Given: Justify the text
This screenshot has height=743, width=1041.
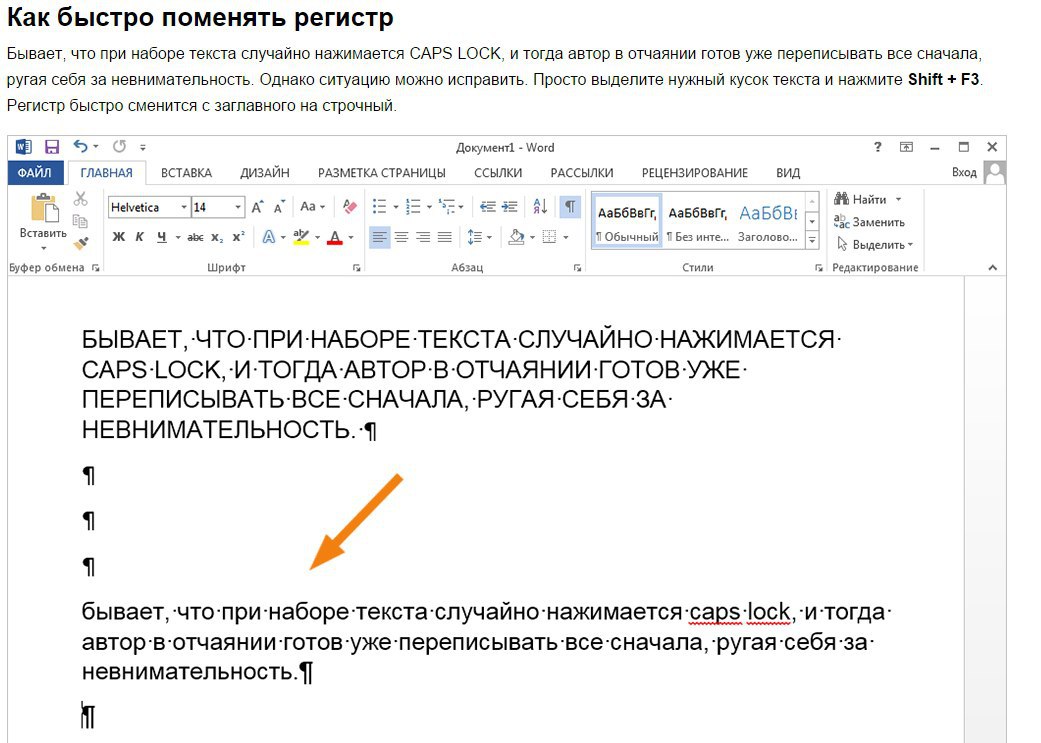Looking at the screenshot, I should 445,237.
